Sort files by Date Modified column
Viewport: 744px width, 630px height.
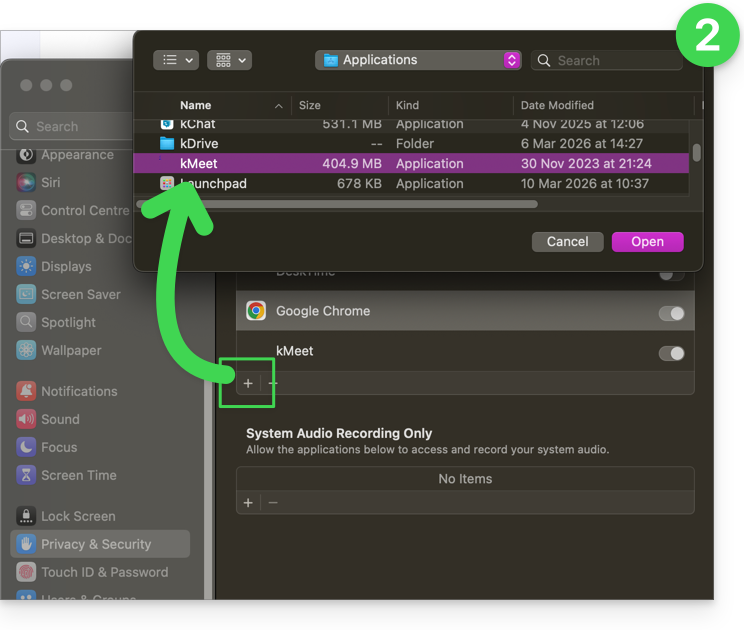(557, 105)
